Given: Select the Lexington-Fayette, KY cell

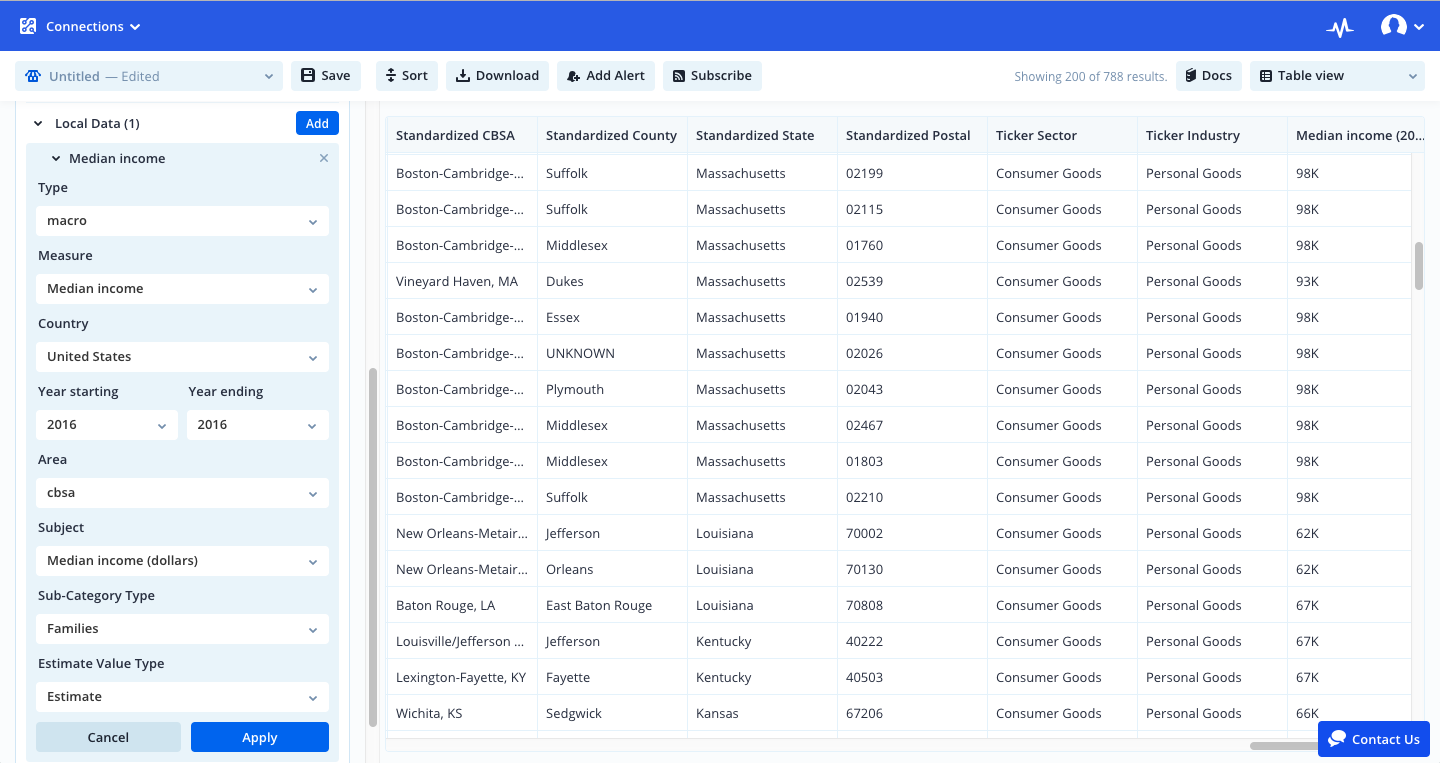Looking at the screenshot, I should [462, 678].
